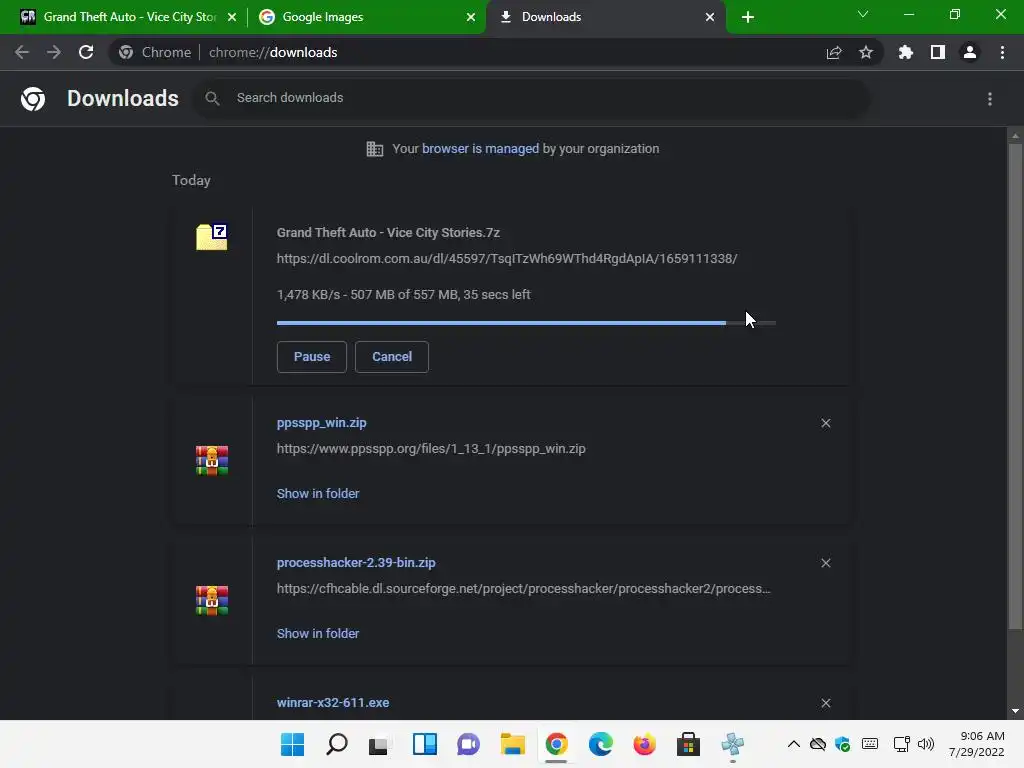The height and width of the screenshot is (768, 1024).
Task: Select the Downloads tab
Action: point(604,17)
